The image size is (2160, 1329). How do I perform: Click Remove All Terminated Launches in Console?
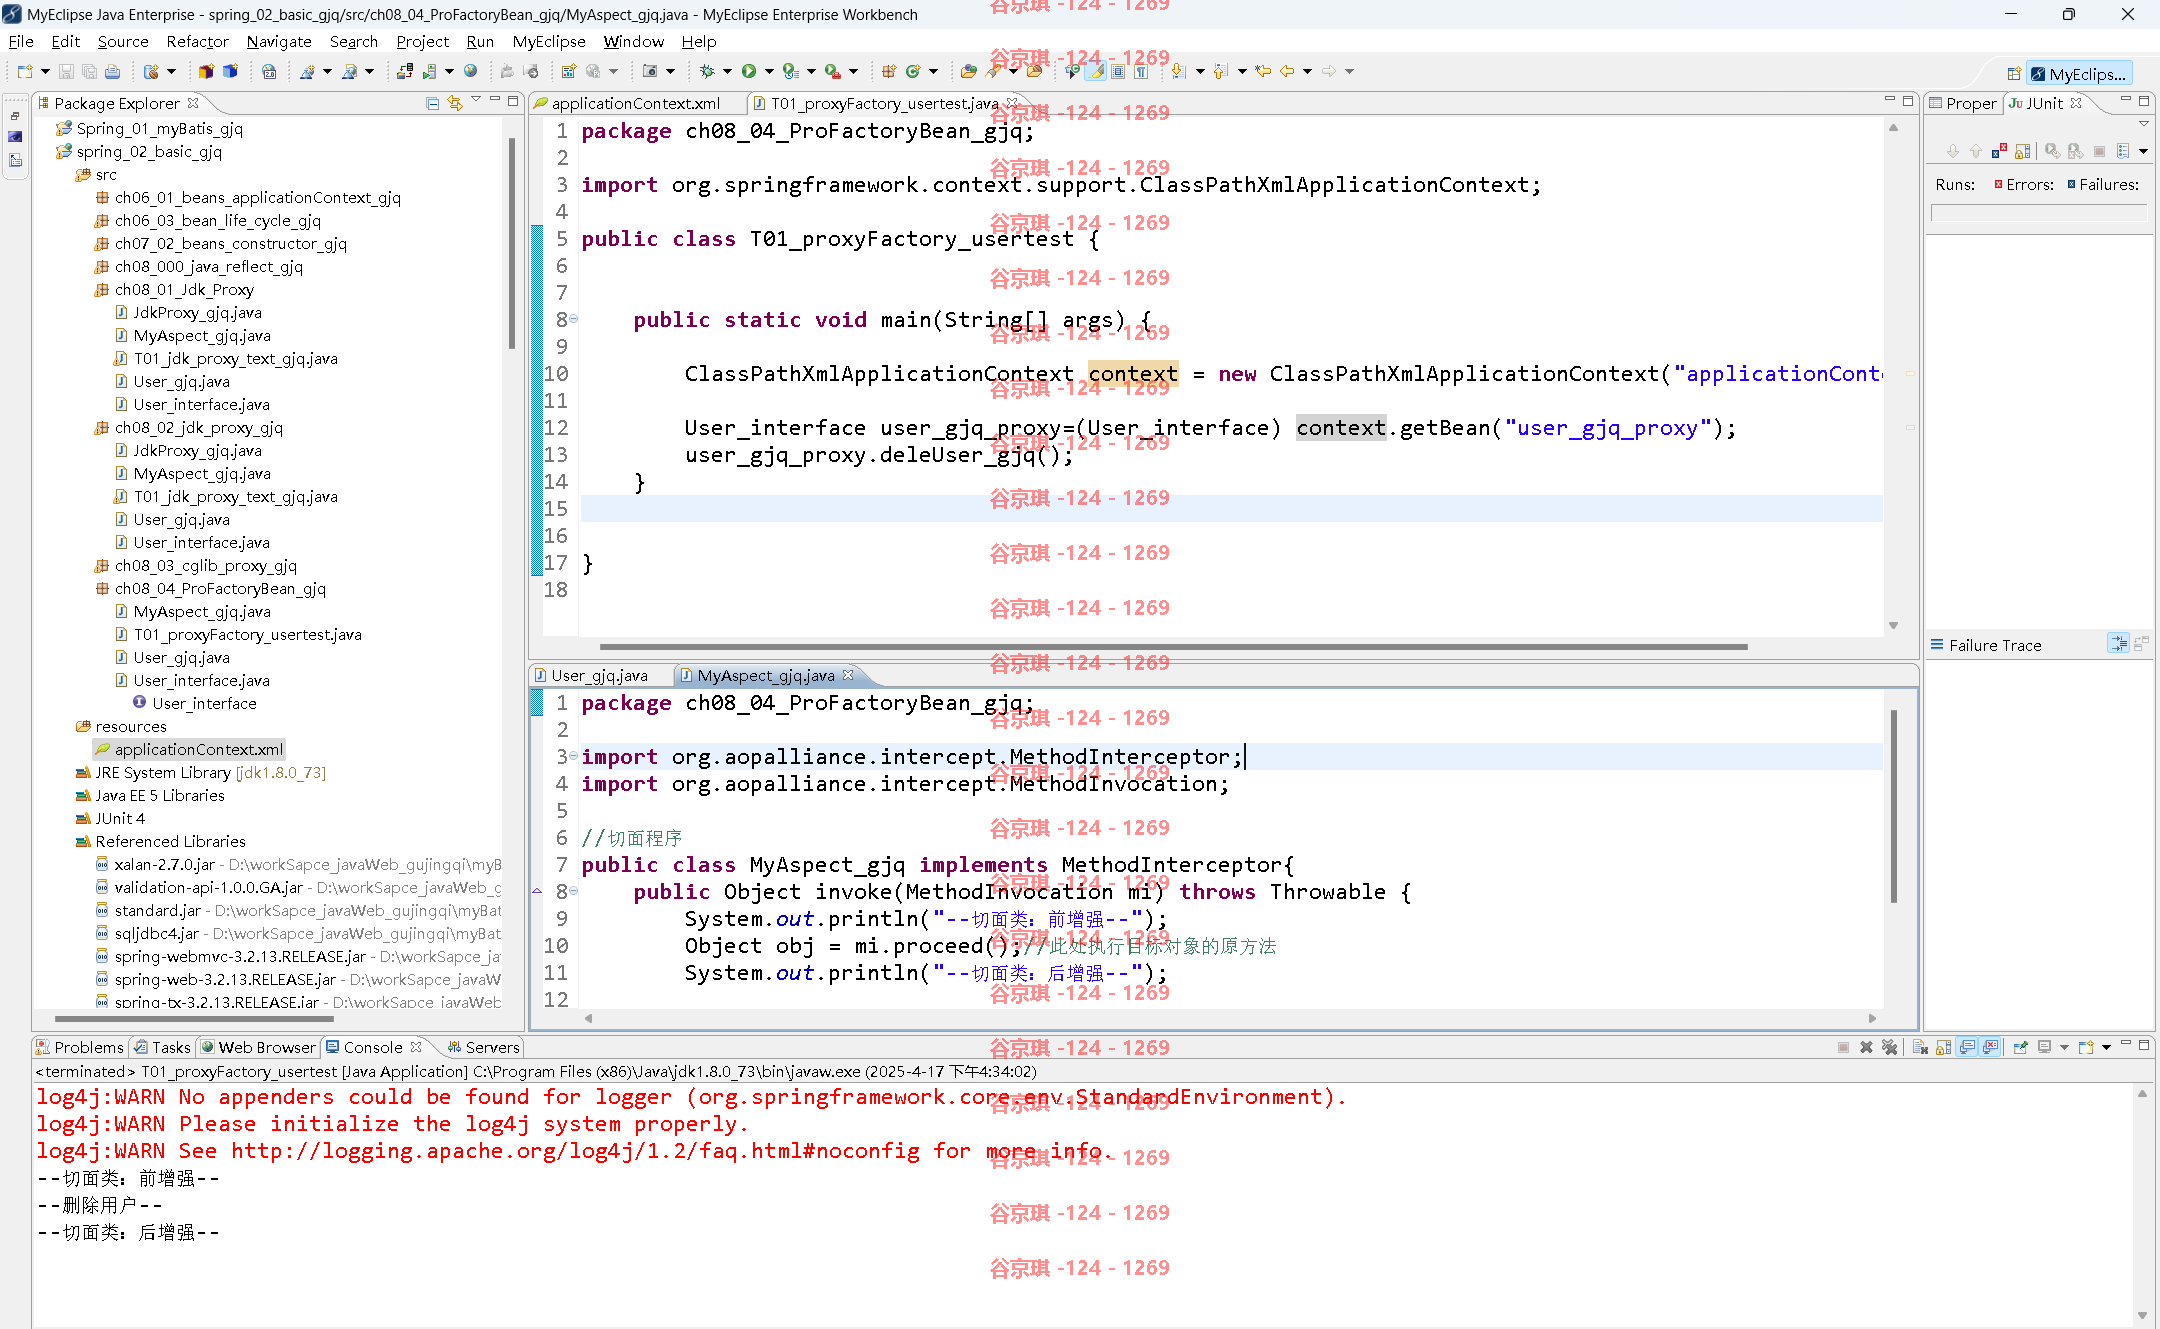click(x=1889, y=1047)
